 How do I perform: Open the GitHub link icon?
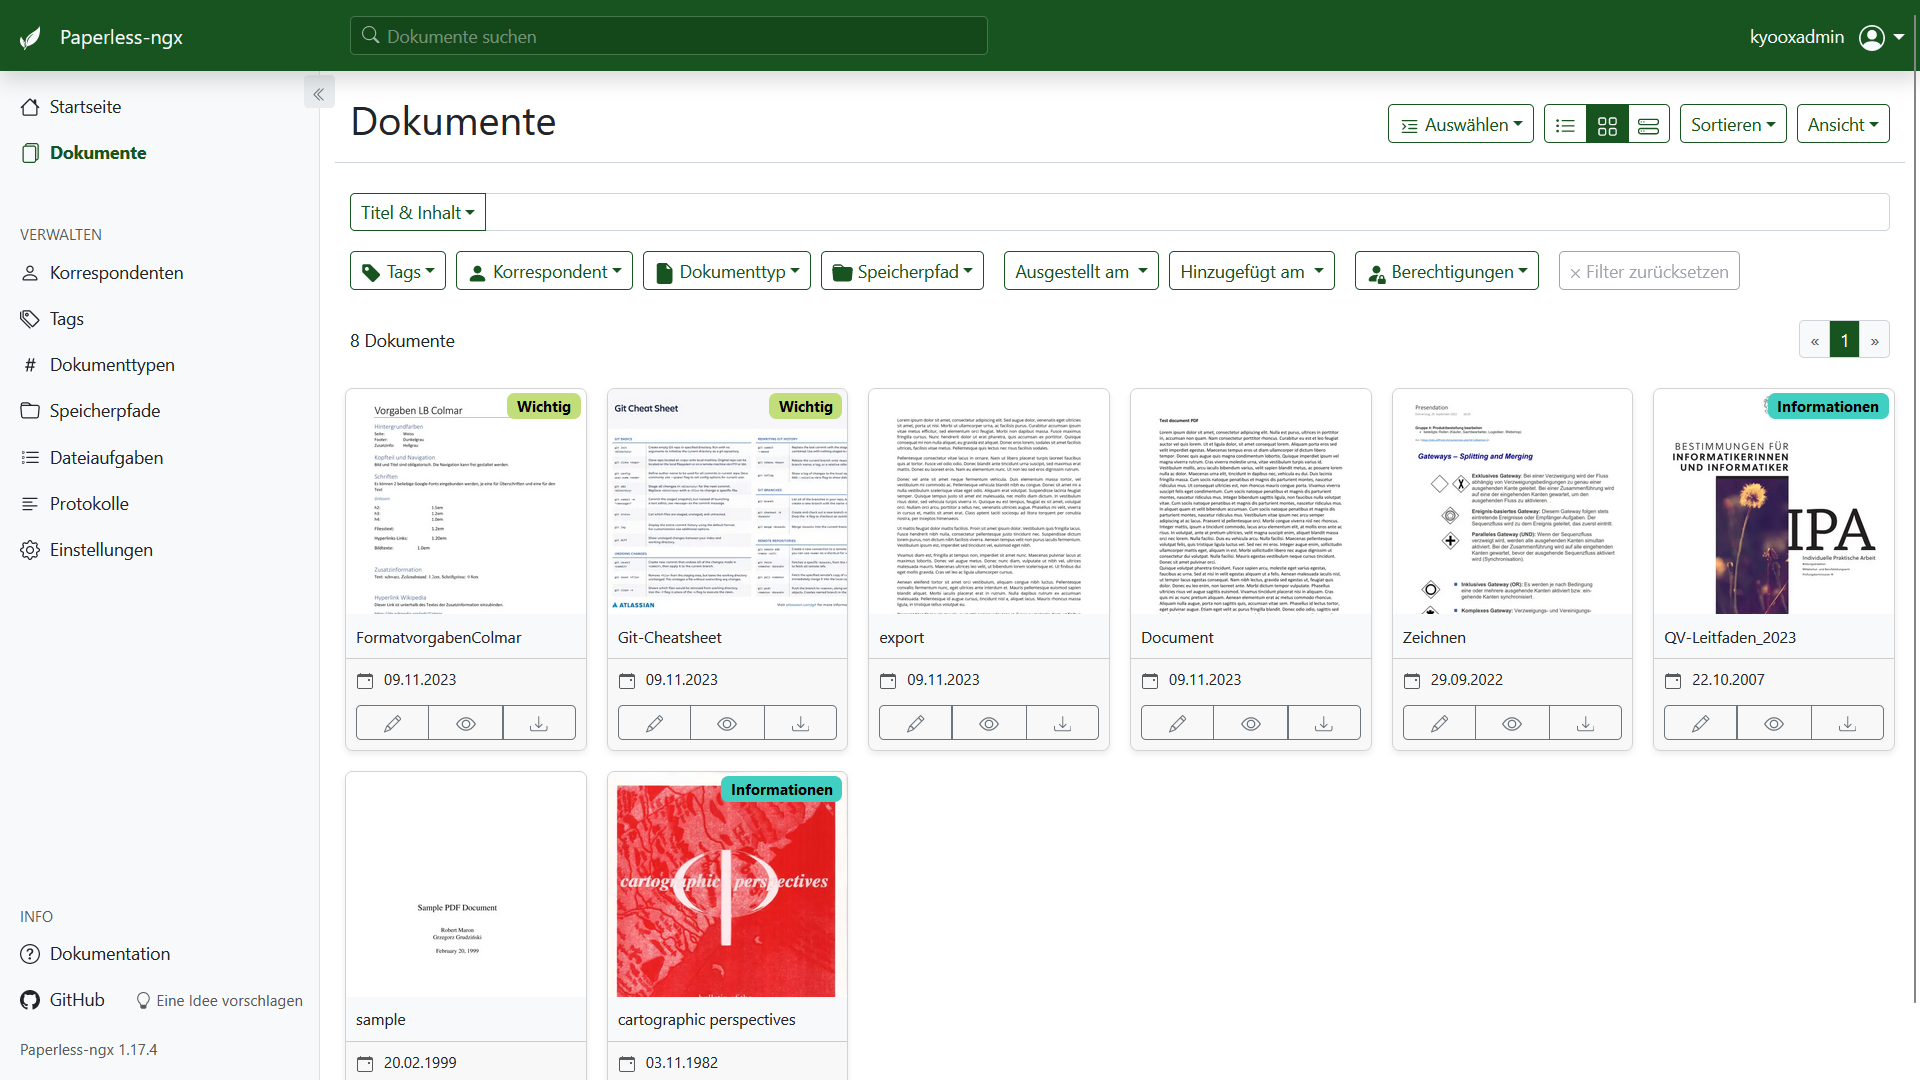click(31, 1000)
